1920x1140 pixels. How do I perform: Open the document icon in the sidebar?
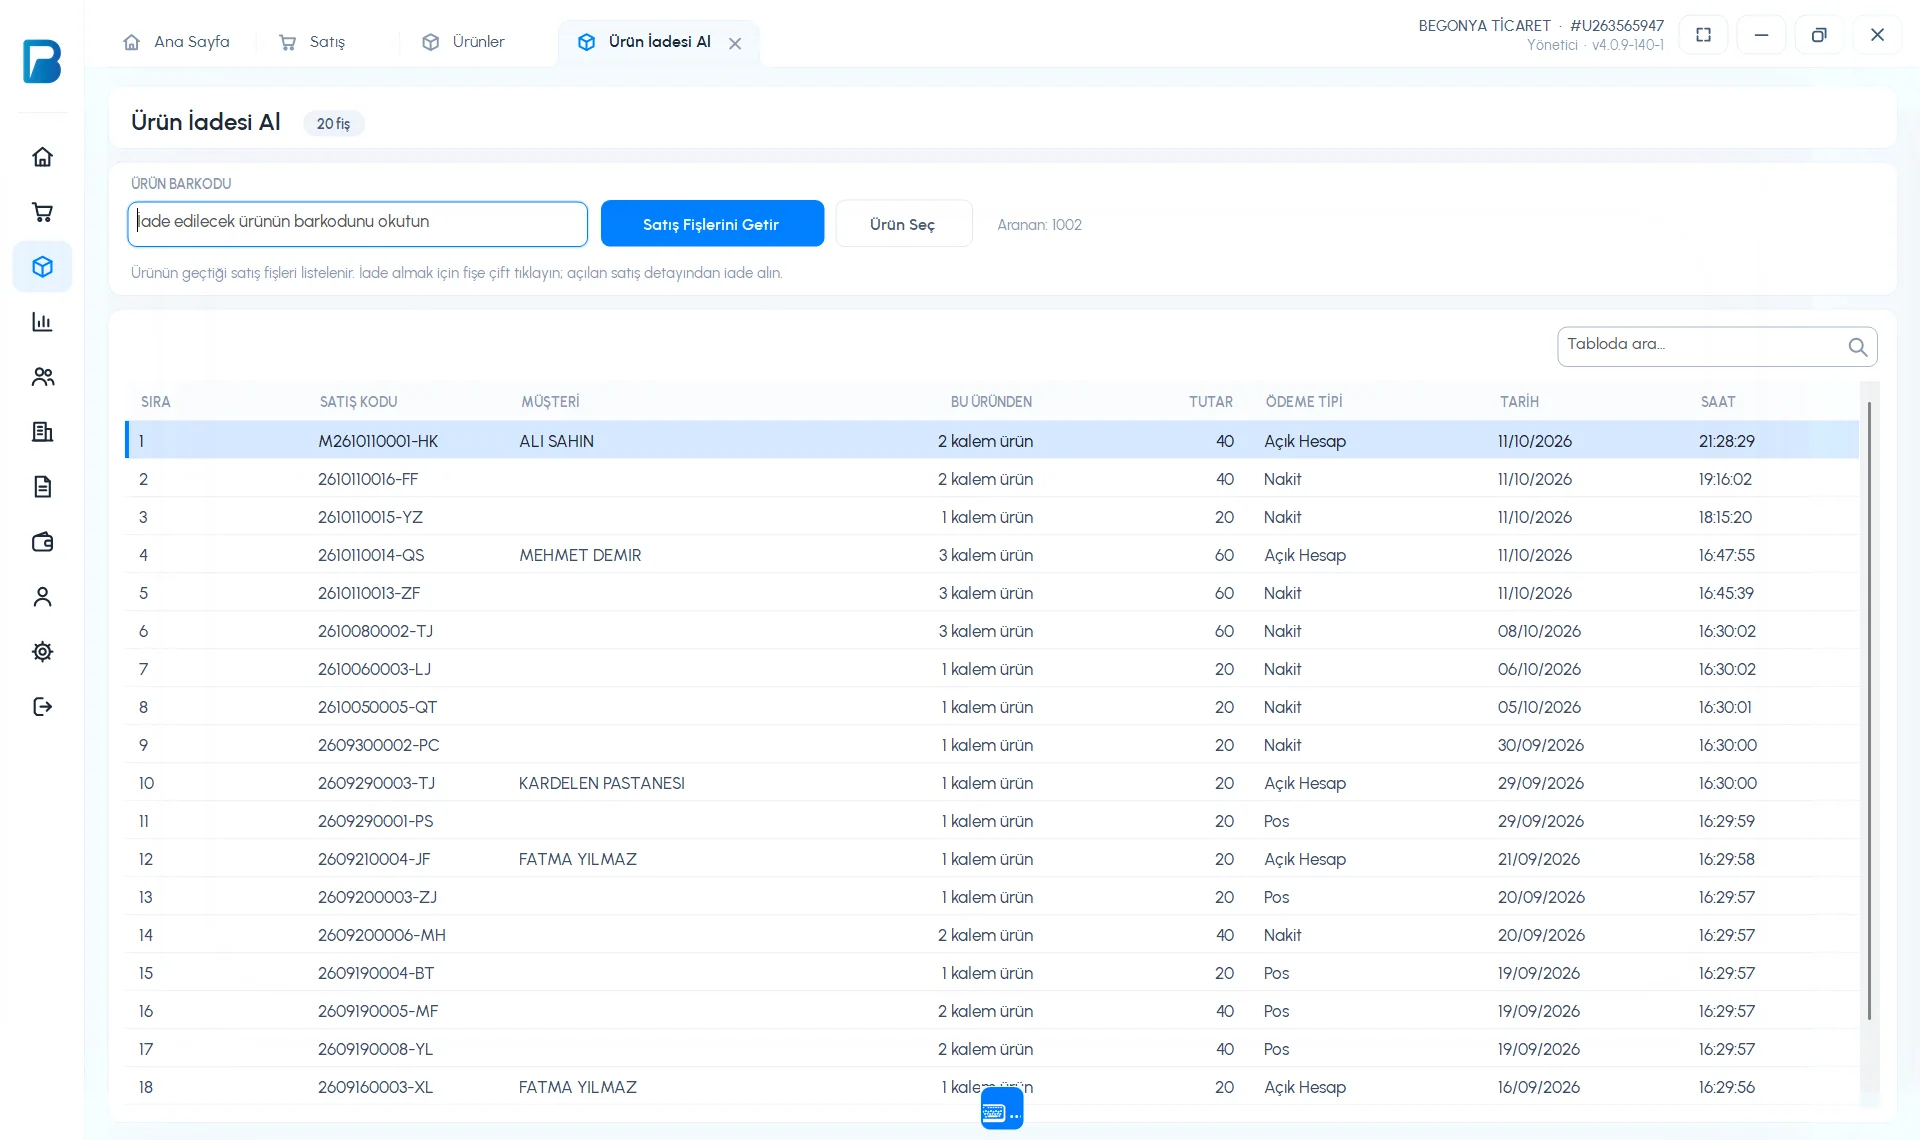point(42,487)
